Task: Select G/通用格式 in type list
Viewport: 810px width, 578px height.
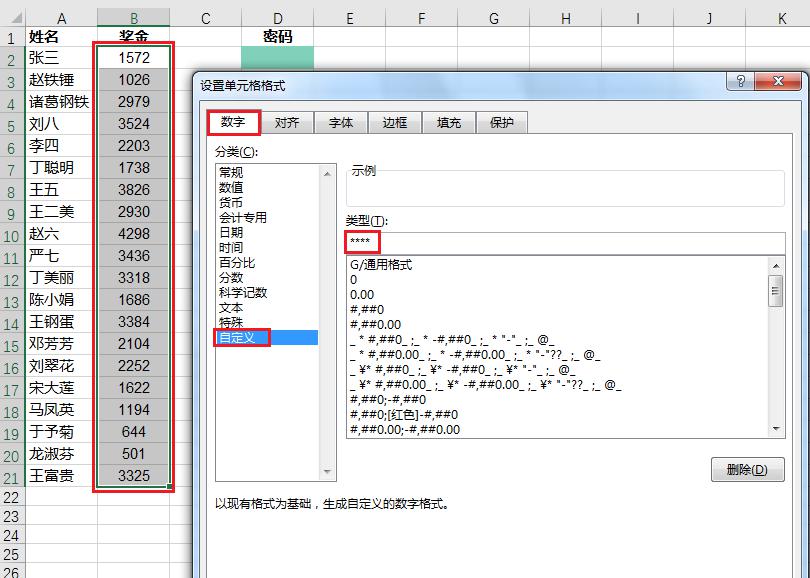Action: tap(381, 265)
